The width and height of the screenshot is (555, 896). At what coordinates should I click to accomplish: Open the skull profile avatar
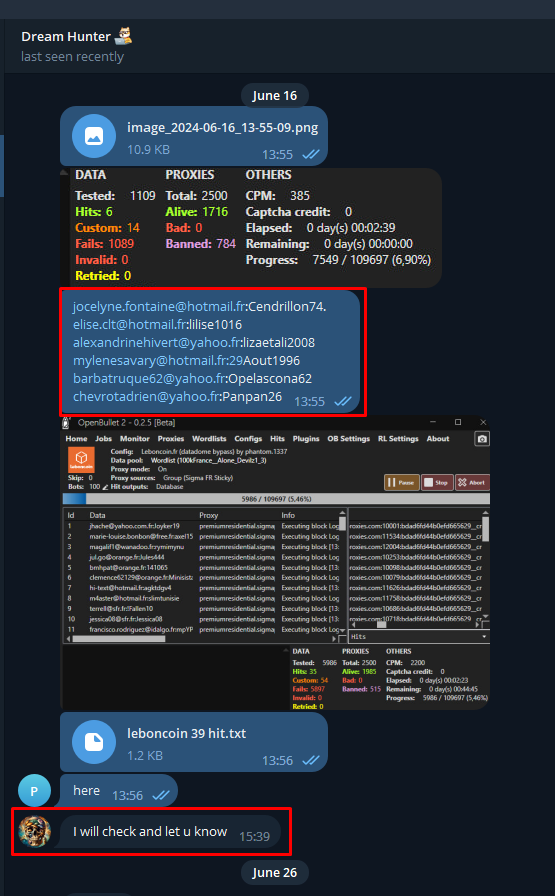(34, 831)
